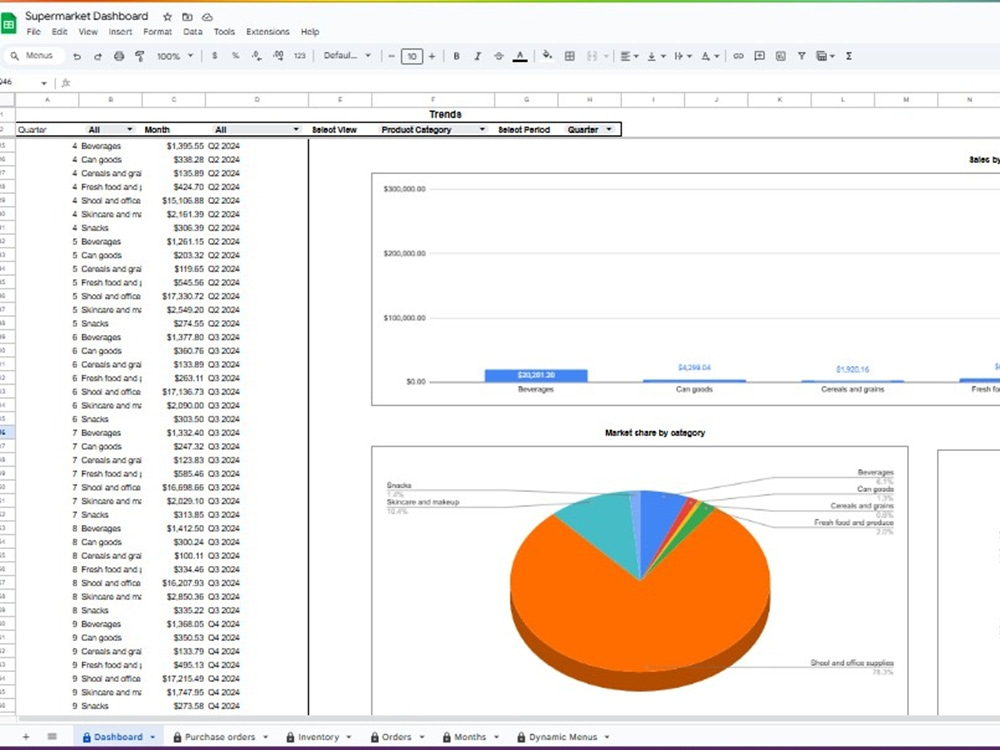
Task: Toggle italic formatting
Action: (475, 56)
